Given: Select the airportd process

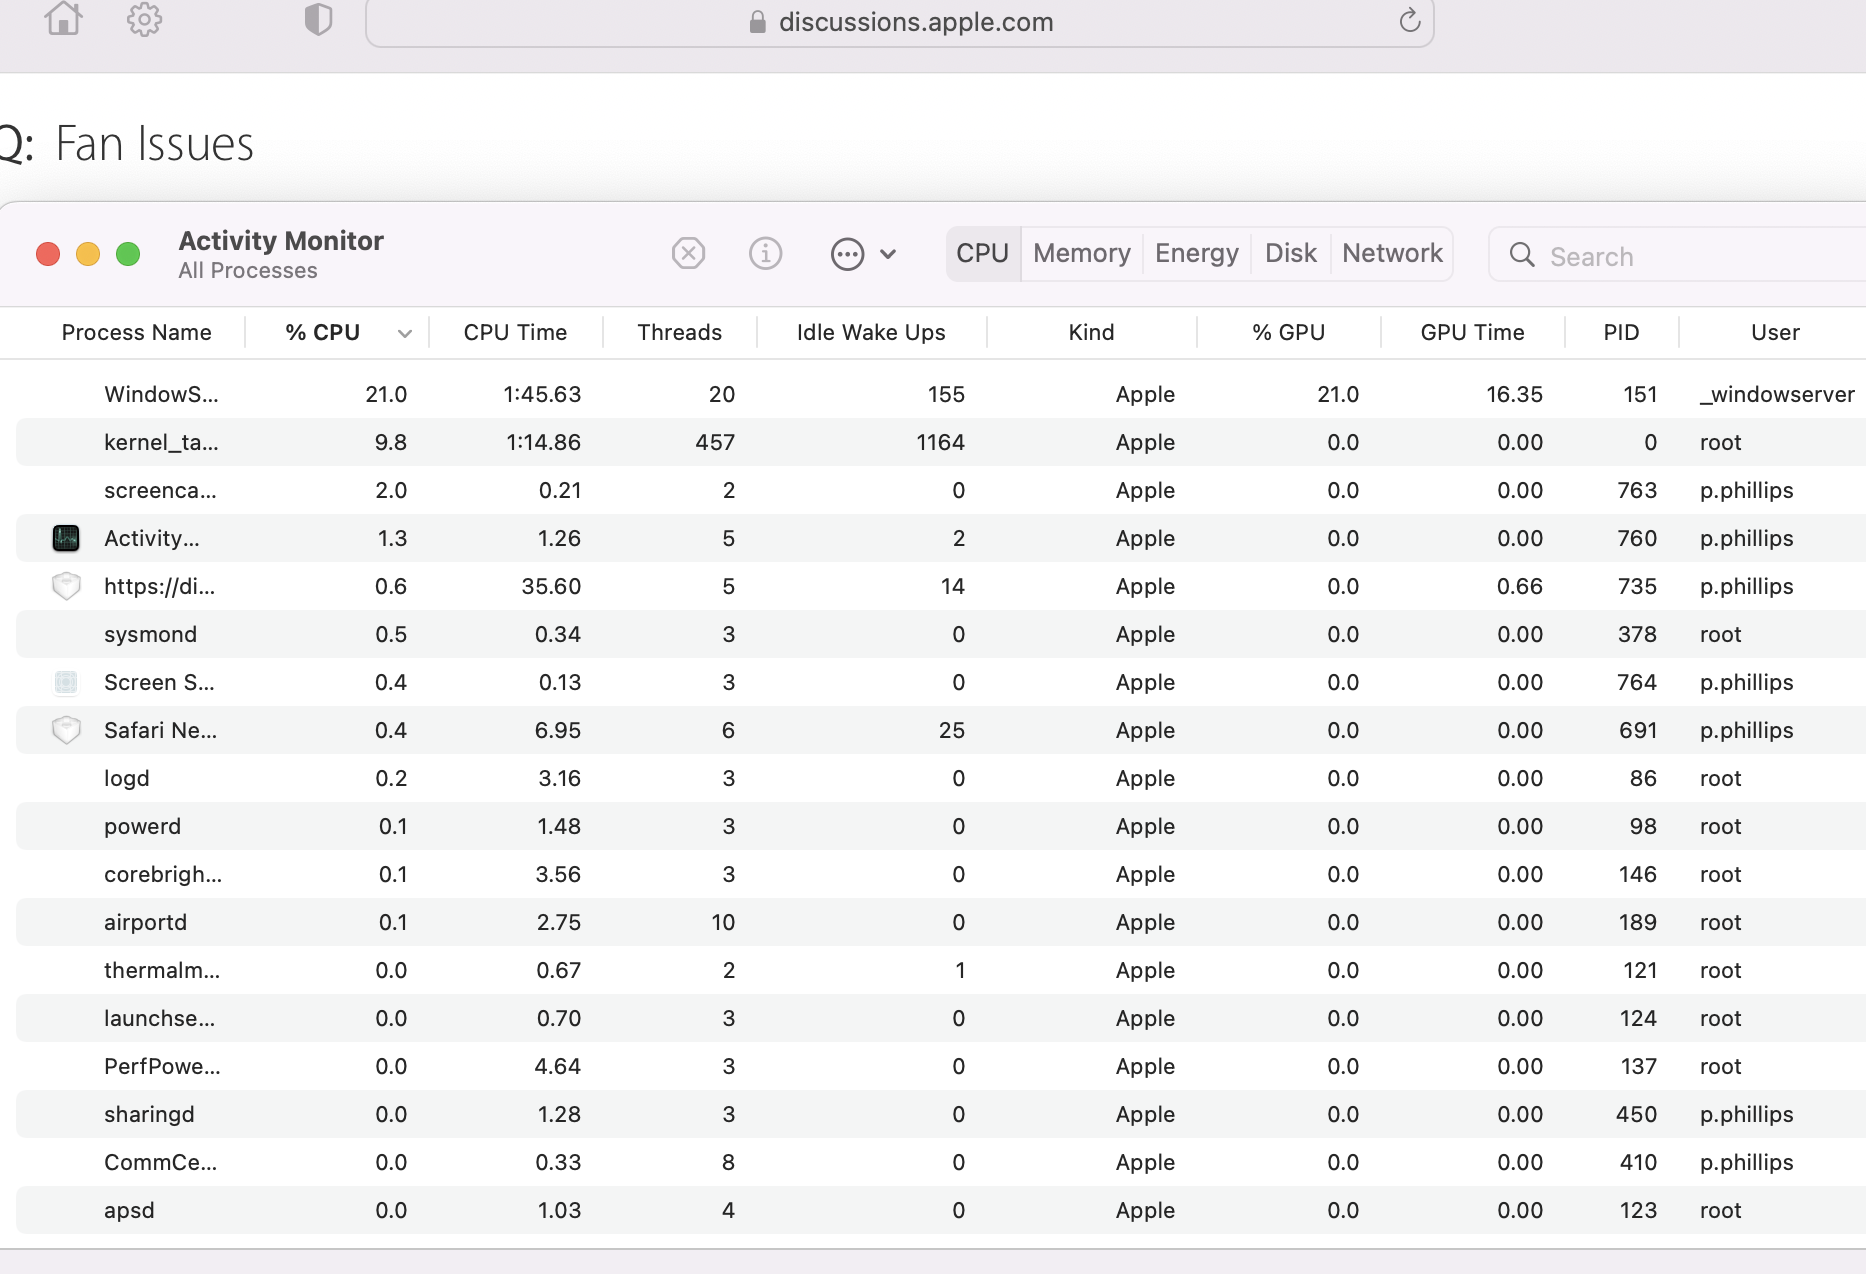Looking at the screenshot, I should tap(145, 922).
